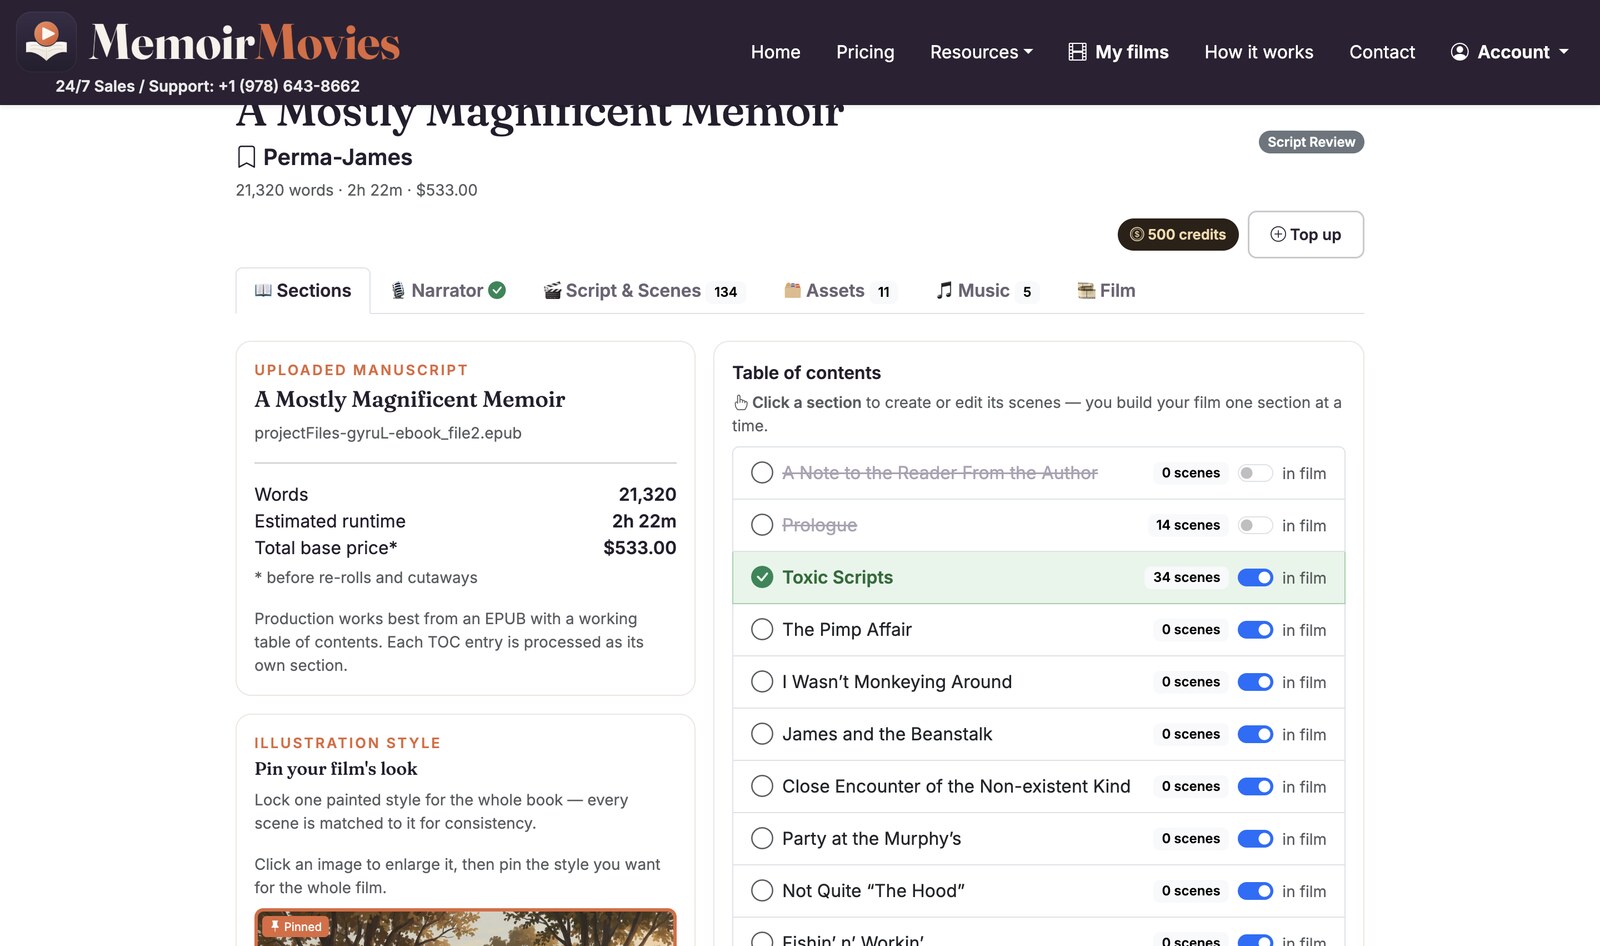The width and height of the screenshot is (1600, 946).
Task: Expand the Account dropdown menu
Action: tap(1510, 52)
